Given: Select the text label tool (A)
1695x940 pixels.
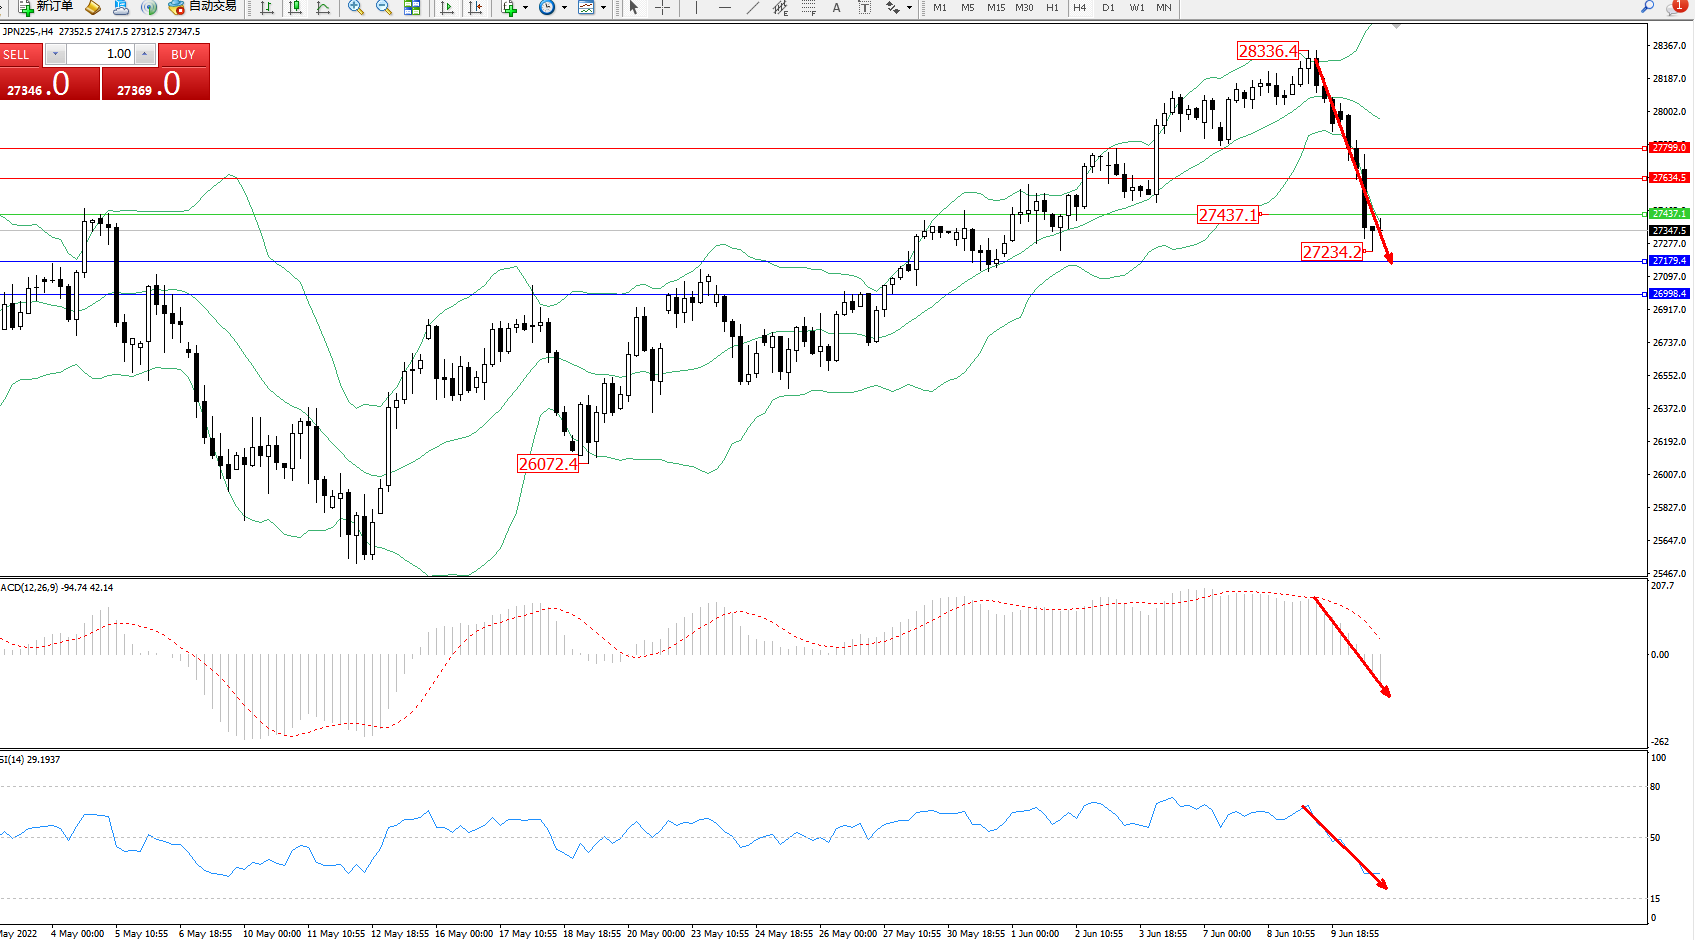Looking at the screenshot, I should tap(836, 8).
